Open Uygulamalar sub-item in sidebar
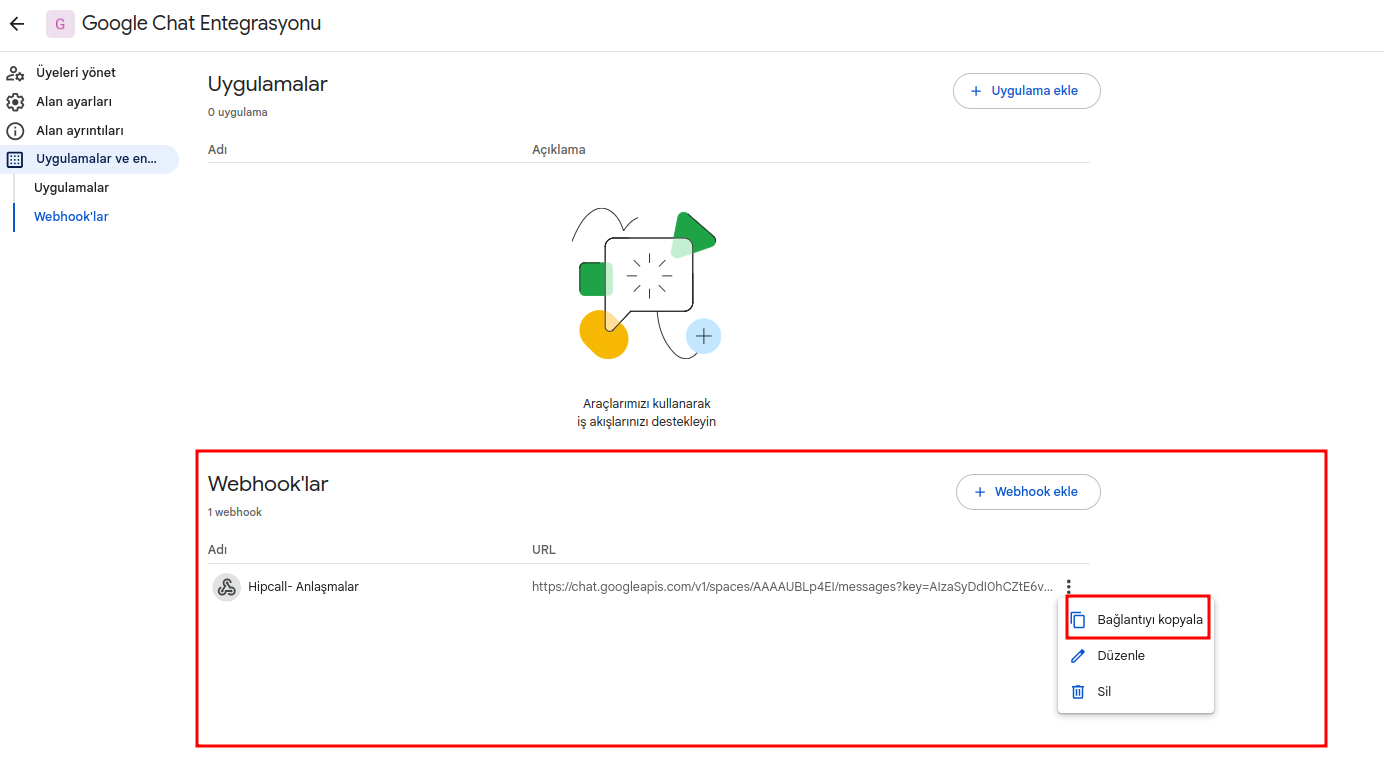 click(71, 188)
